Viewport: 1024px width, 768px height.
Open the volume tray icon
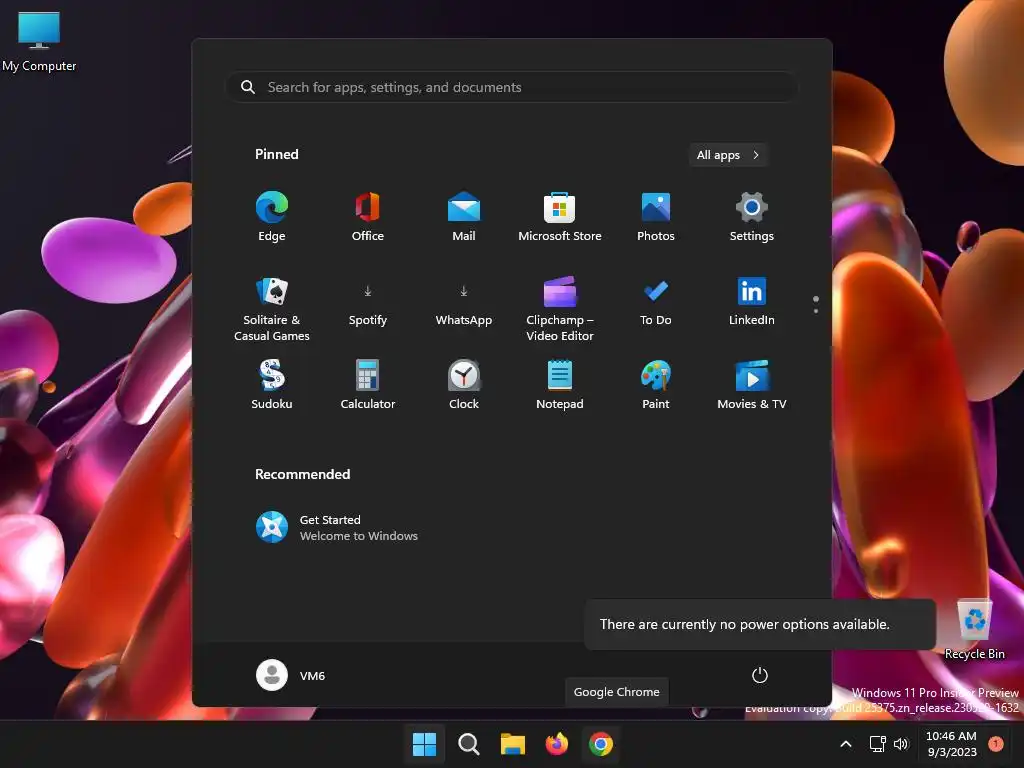901,744
